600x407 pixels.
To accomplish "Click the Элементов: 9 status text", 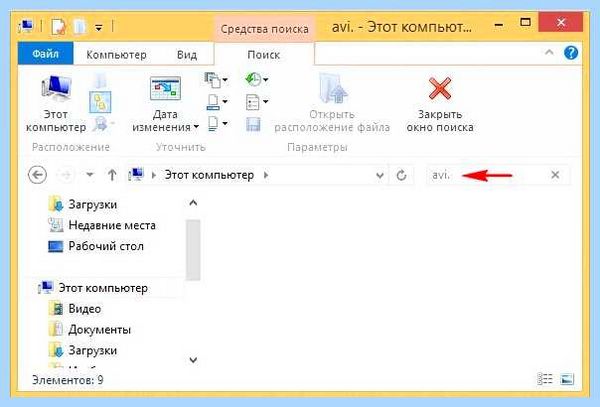I will coord(67,380).
